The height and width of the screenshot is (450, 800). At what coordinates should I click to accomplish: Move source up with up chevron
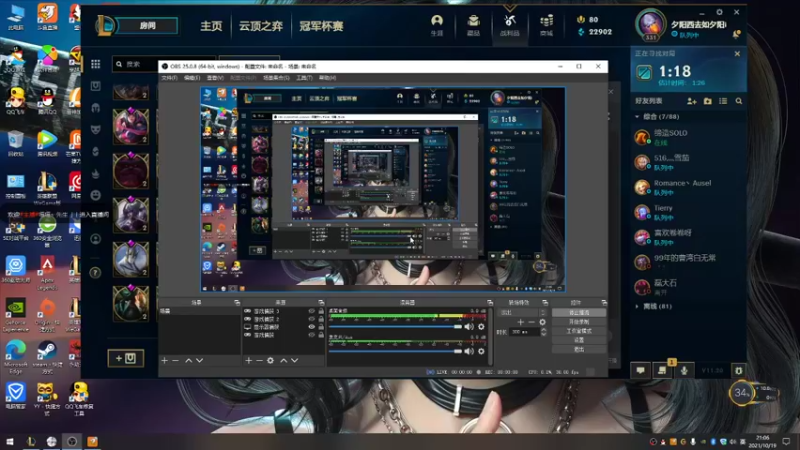click(x=284, y=360)
